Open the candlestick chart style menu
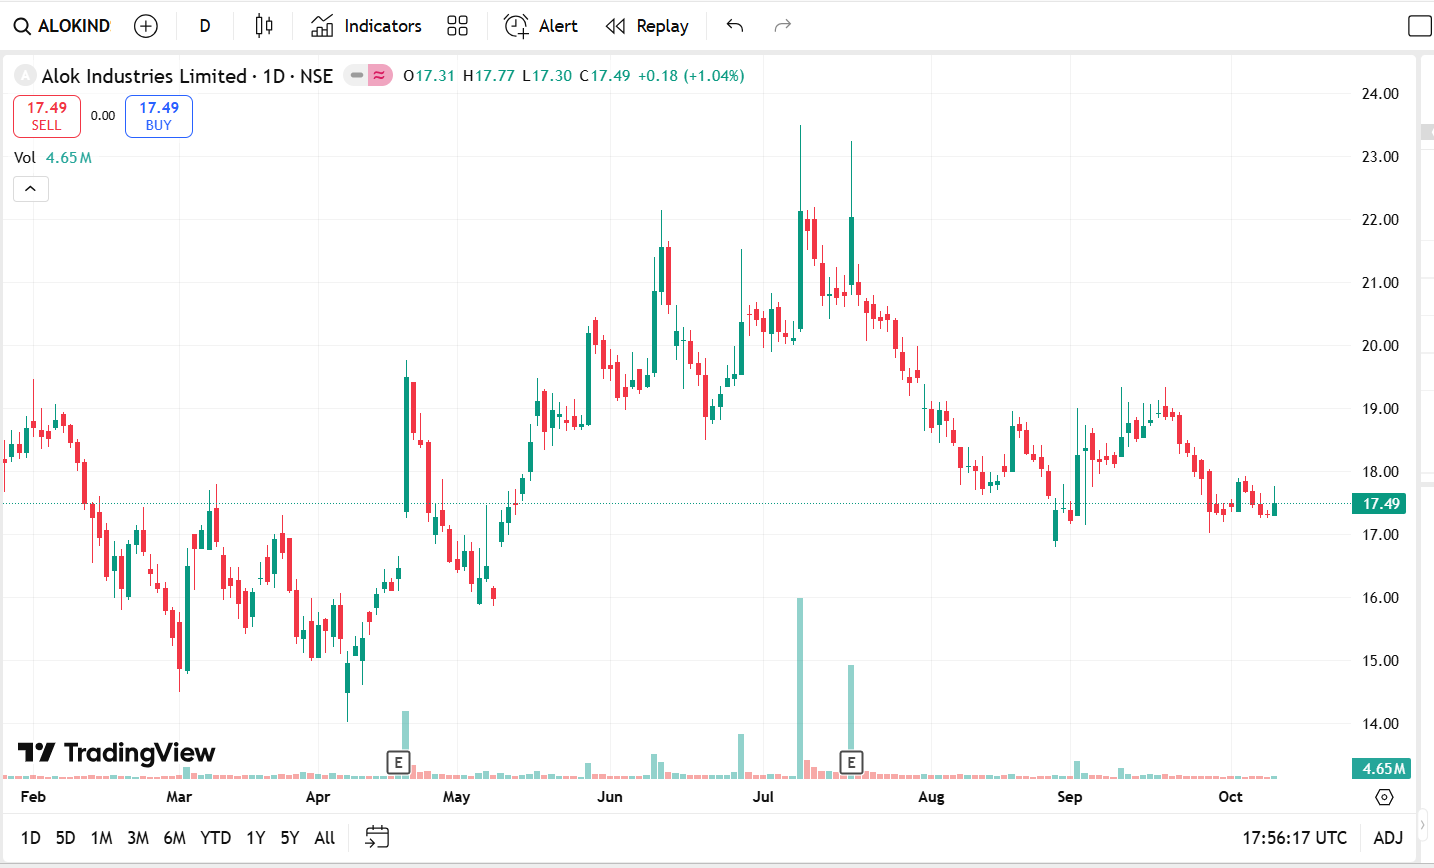Viewport: 1434px width, 868px height. [x=263, y=26]
